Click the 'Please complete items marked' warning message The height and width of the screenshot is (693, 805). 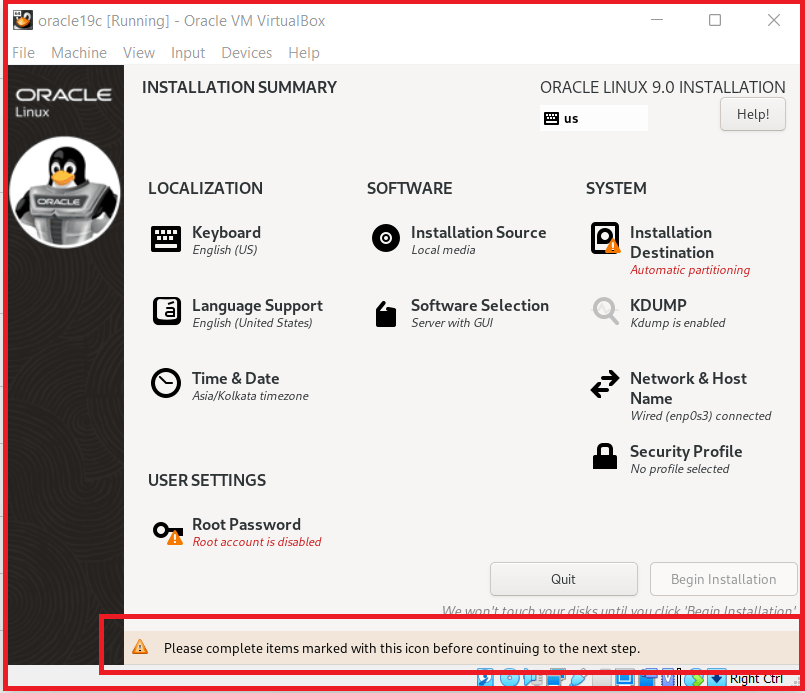(x=402, y=648)
